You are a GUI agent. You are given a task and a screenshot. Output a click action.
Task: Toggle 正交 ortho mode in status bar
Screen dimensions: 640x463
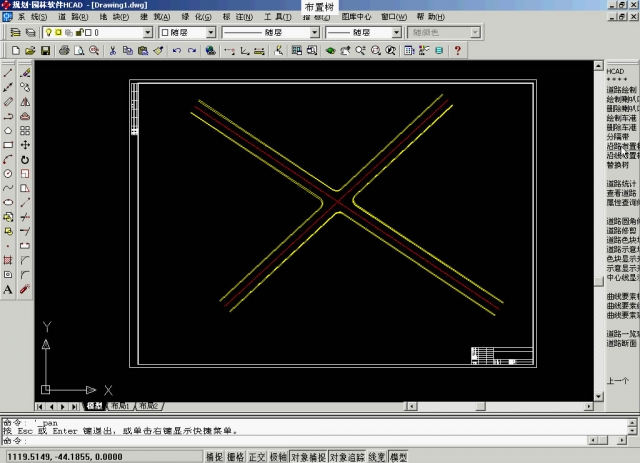257,456
